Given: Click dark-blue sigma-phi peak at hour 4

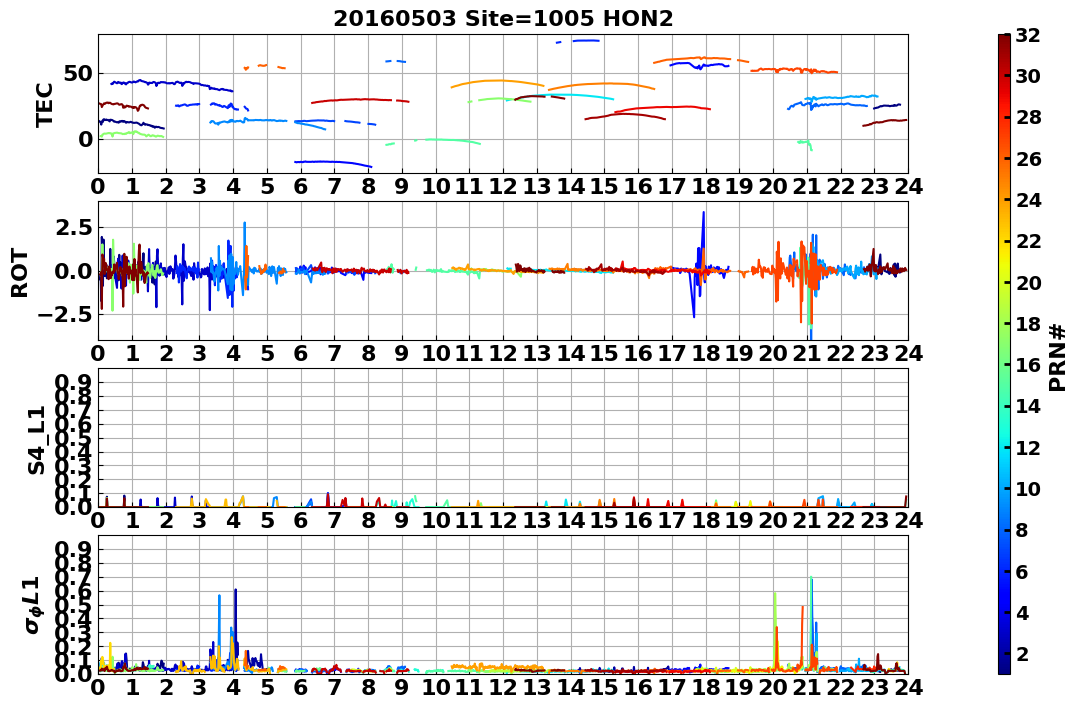Looking at the screenshot, I should (x=236, y=629).
